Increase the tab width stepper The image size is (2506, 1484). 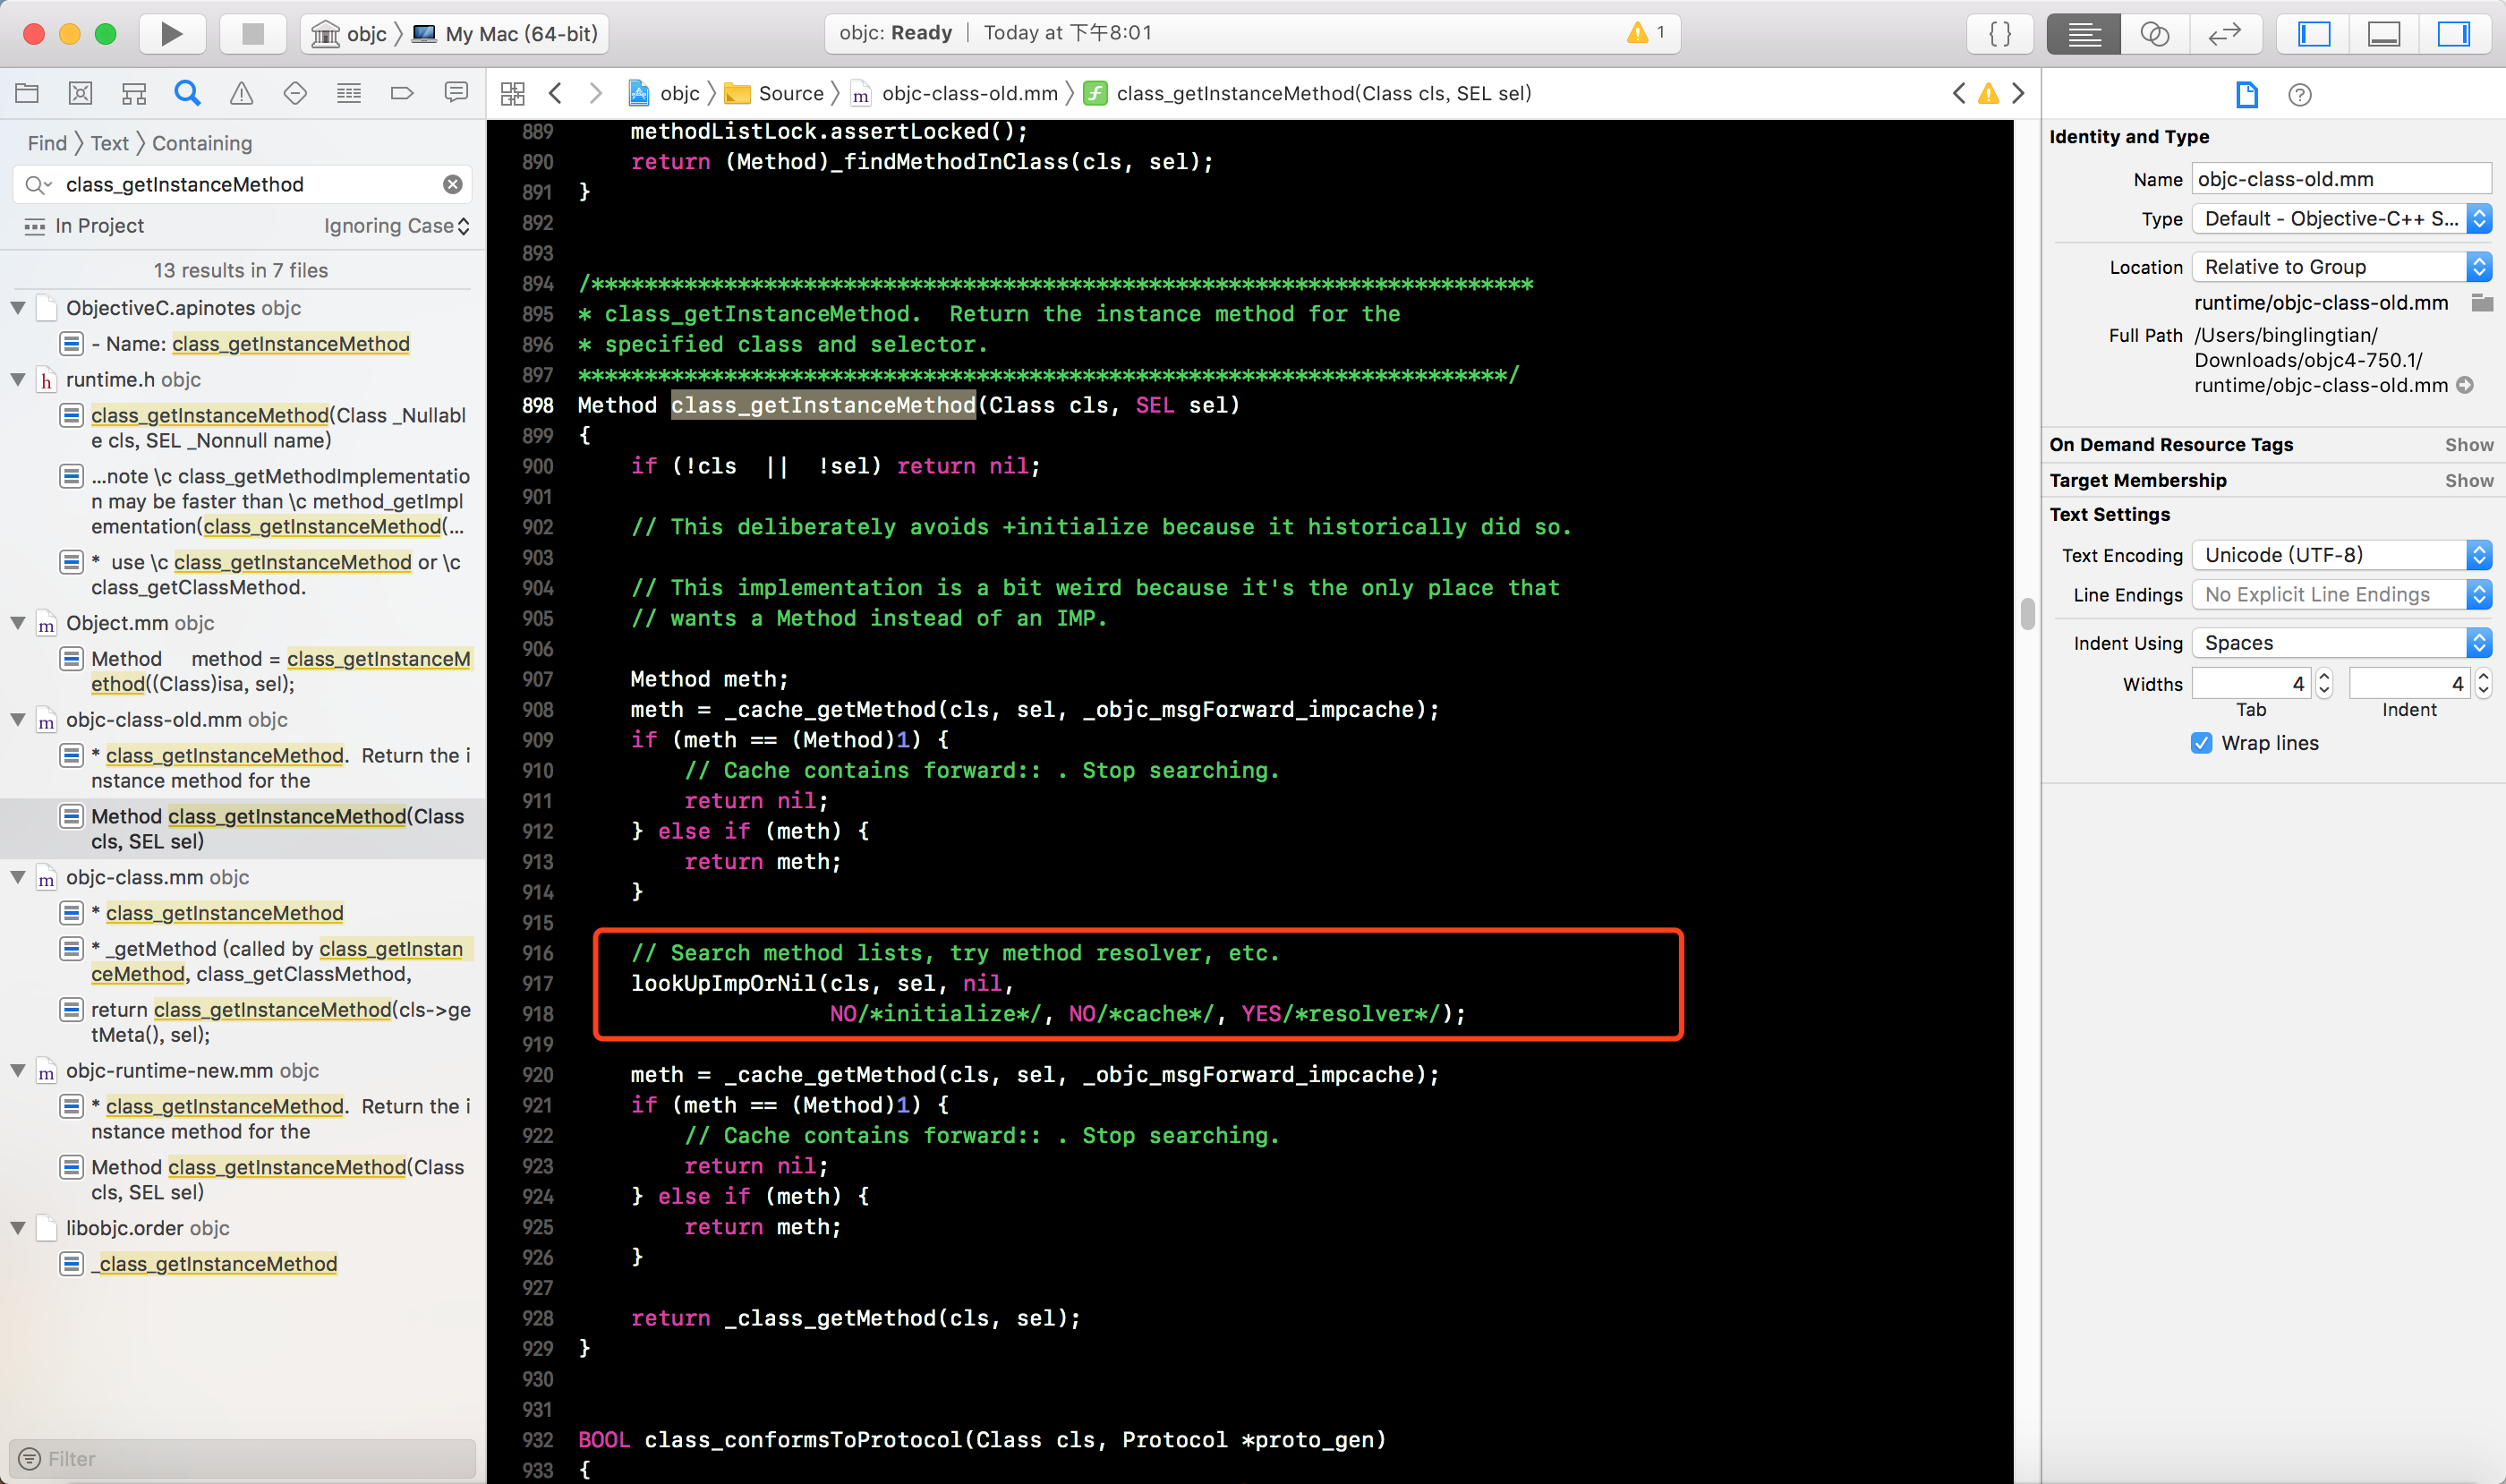click(2324, 676)
